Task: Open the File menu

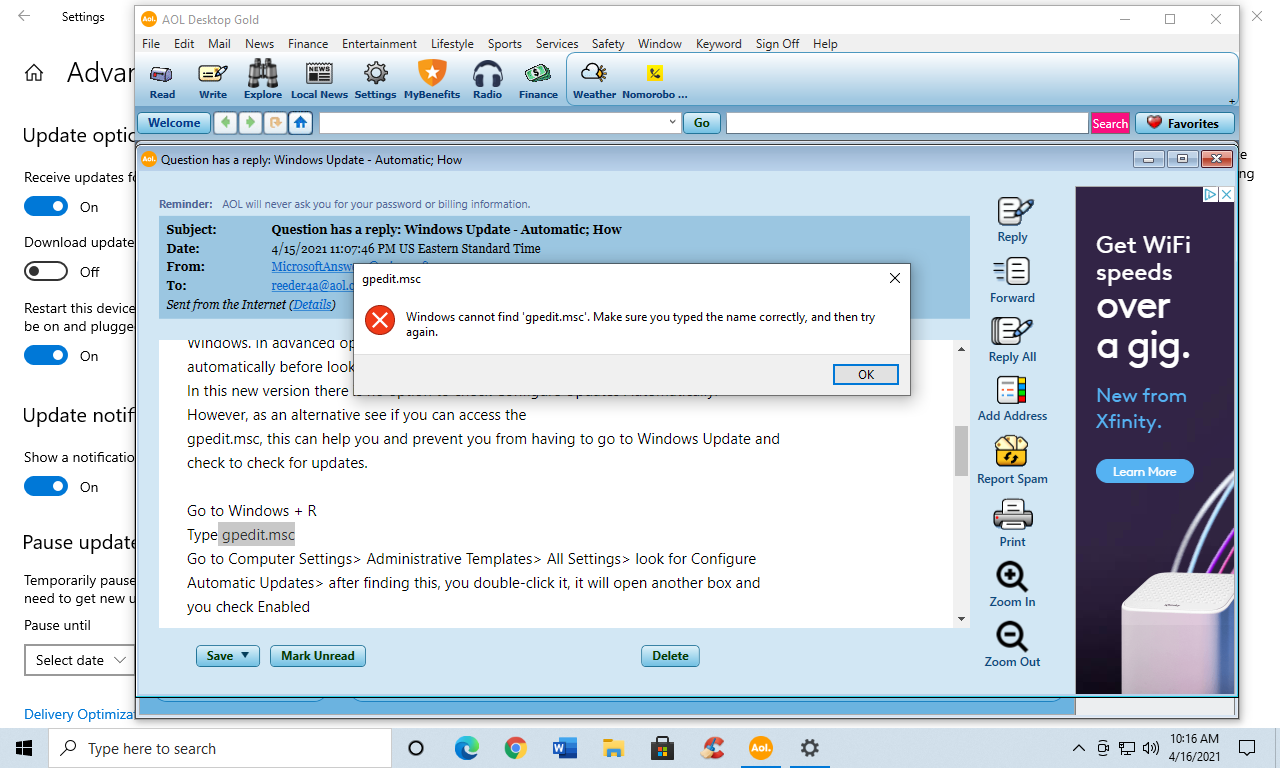Action: (151, 44)
